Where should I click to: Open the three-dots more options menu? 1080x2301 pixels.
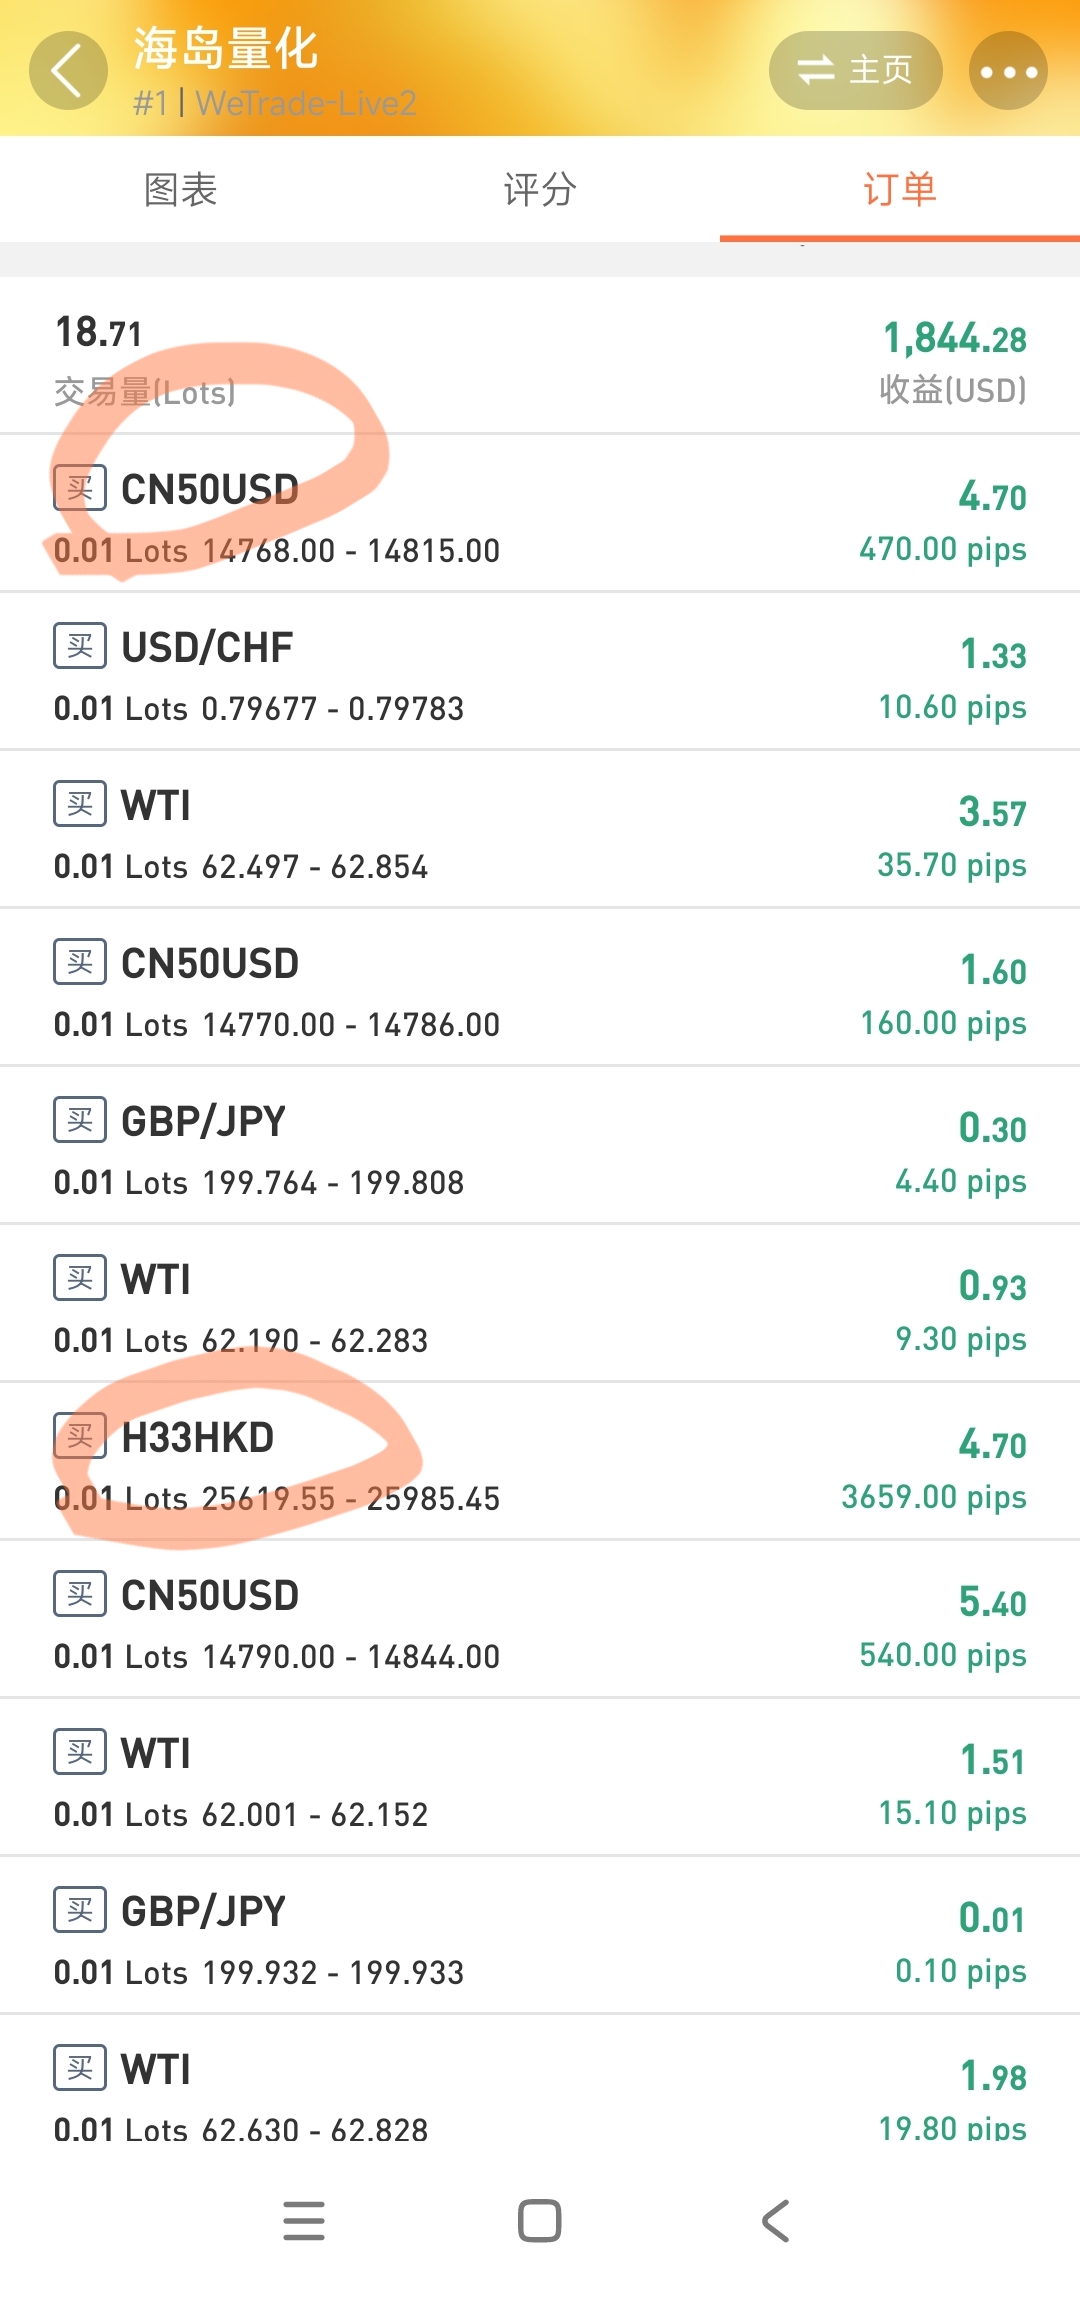tap(1008, 71)
